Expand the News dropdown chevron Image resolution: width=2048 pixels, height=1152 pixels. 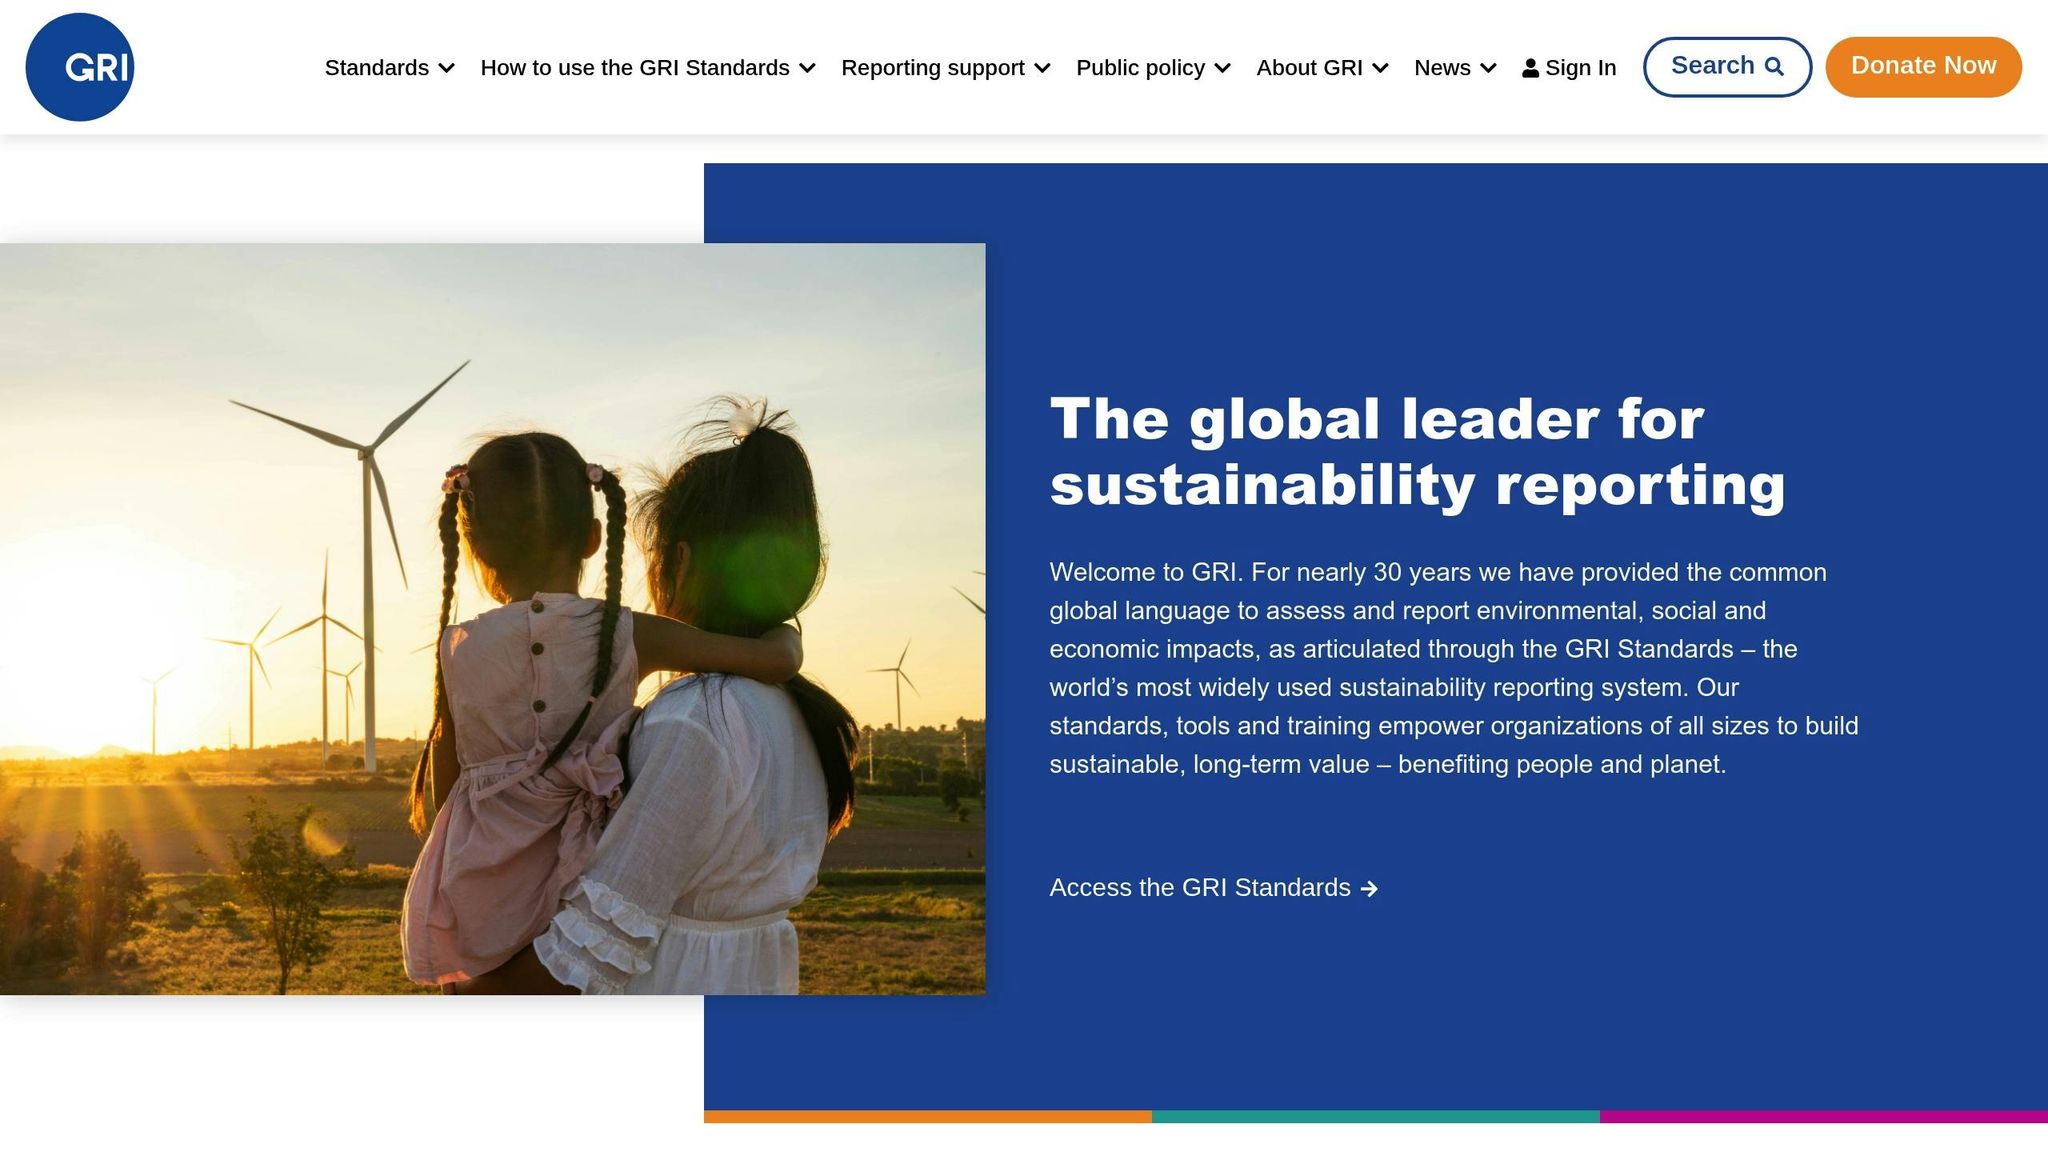1487,69
